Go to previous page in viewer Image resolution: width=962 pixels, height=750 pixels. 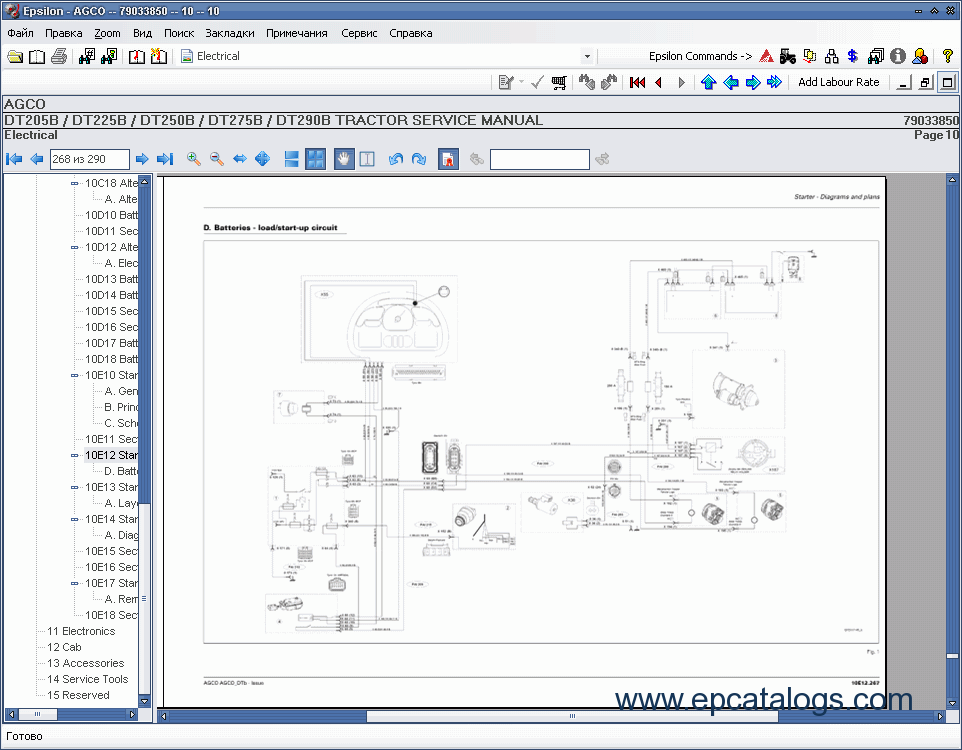coord(37,160)
